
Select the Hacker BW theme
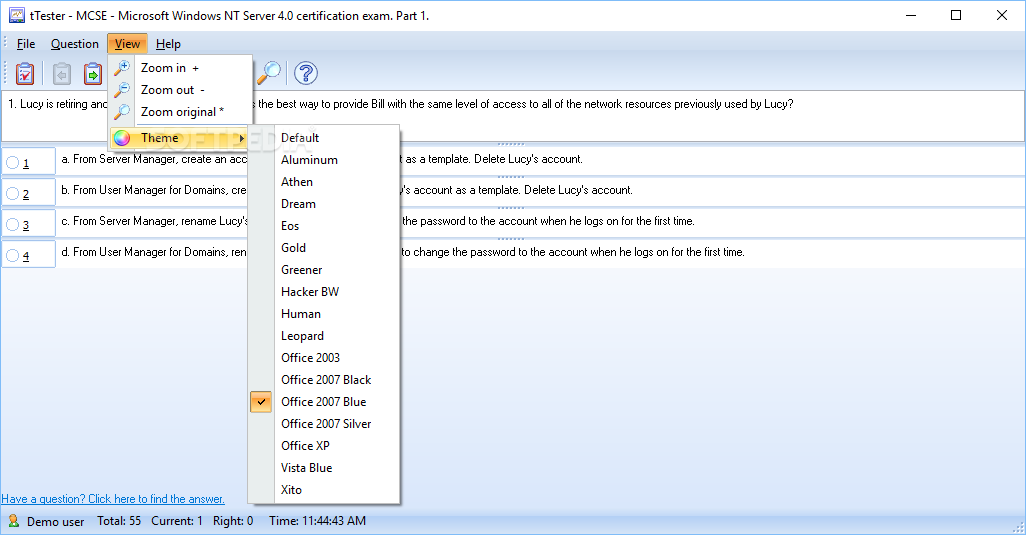tap(325, 292)
